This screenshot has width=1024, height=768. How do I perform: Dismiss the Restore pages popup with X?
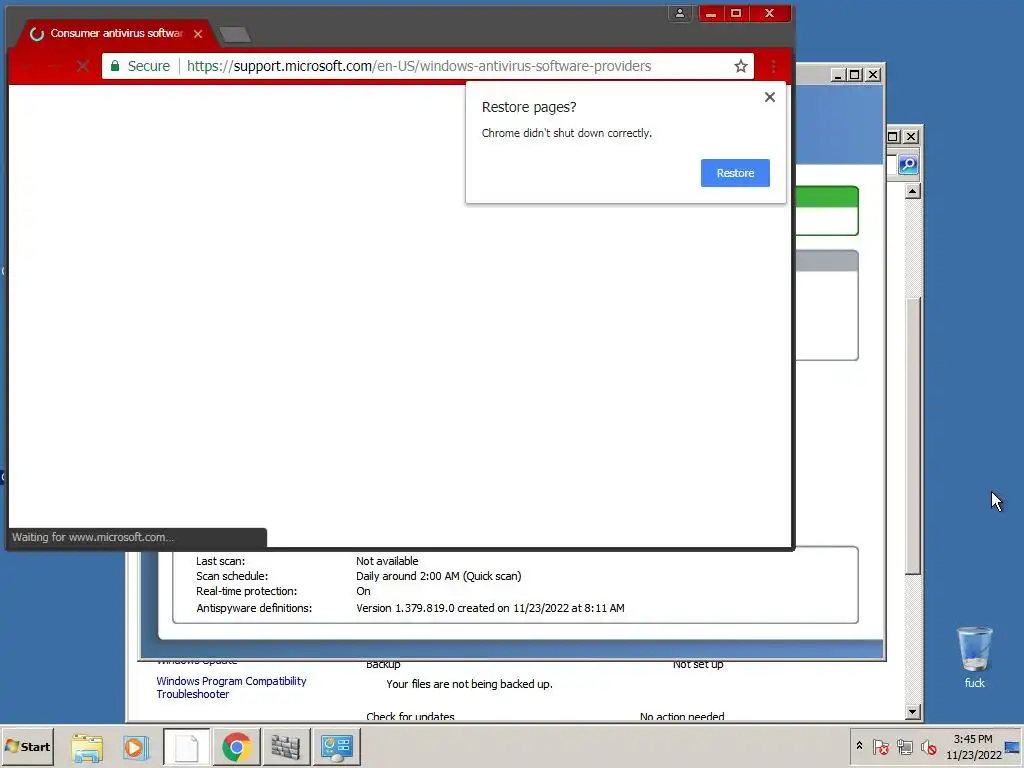(x=770, y=97)
